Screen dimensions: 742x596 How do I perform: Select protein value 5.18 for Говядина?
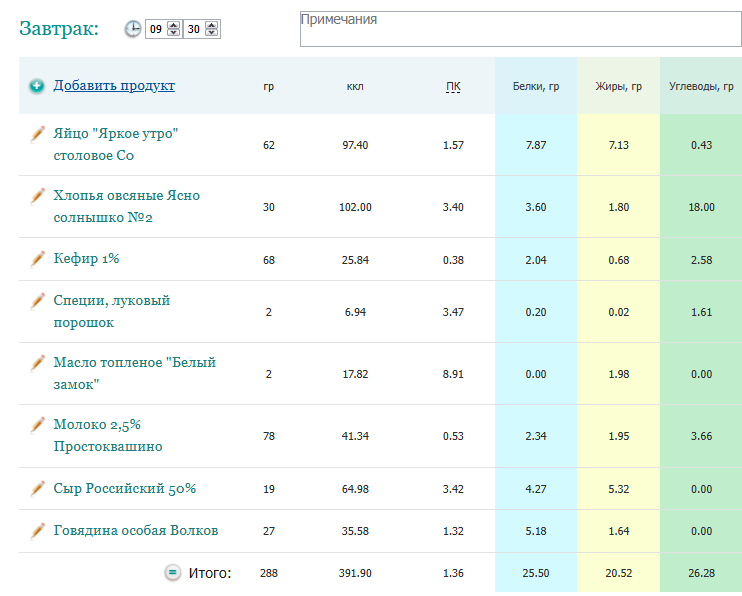536,531
